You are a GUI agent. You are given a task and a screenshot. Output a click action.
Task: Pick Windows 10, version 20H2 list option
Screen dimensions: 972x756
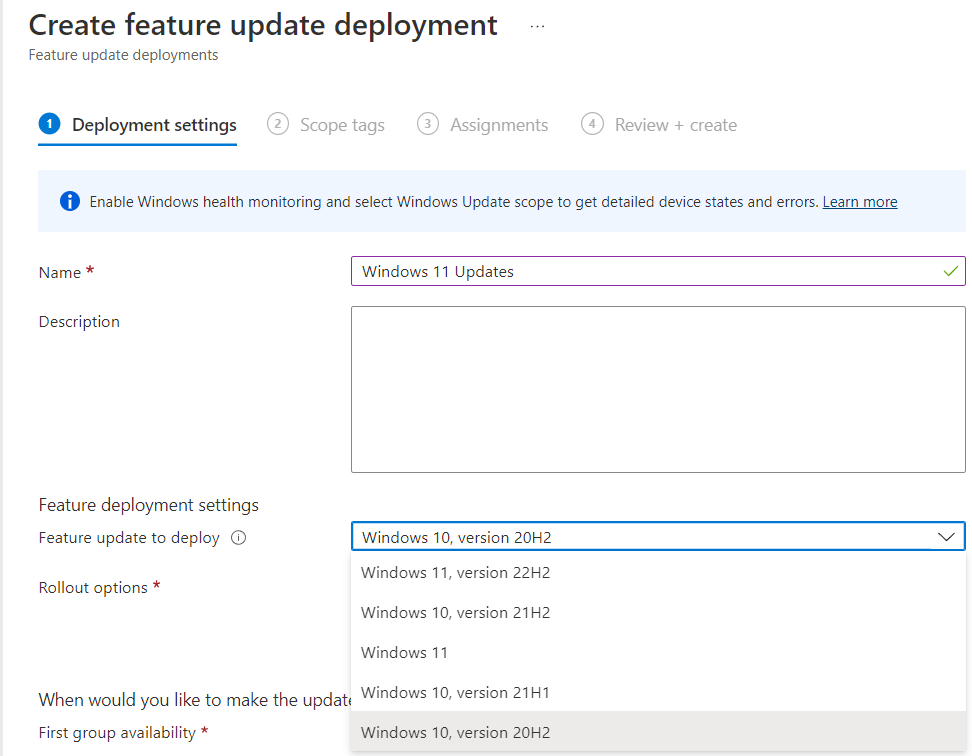pyautogui.click(x=658, y=732)
